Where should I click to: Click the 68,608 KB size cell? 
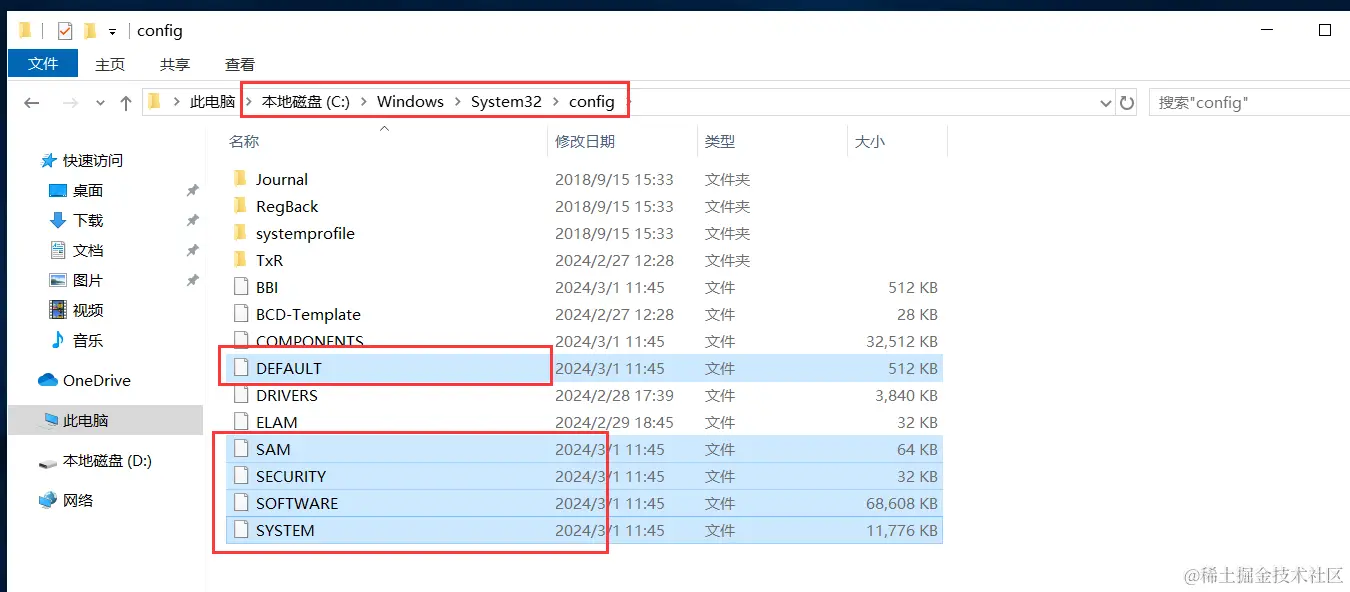click(902, 503)
